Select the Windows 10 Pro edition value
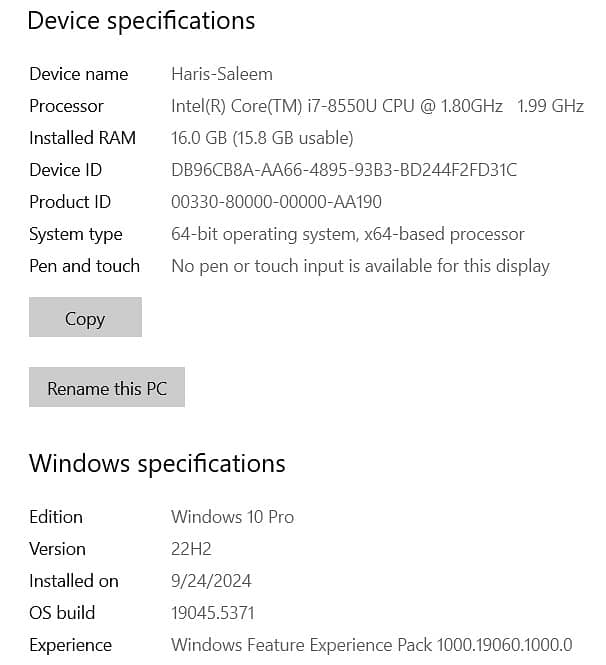The width and height of the screenshot is (606, 665). point(232,517)
